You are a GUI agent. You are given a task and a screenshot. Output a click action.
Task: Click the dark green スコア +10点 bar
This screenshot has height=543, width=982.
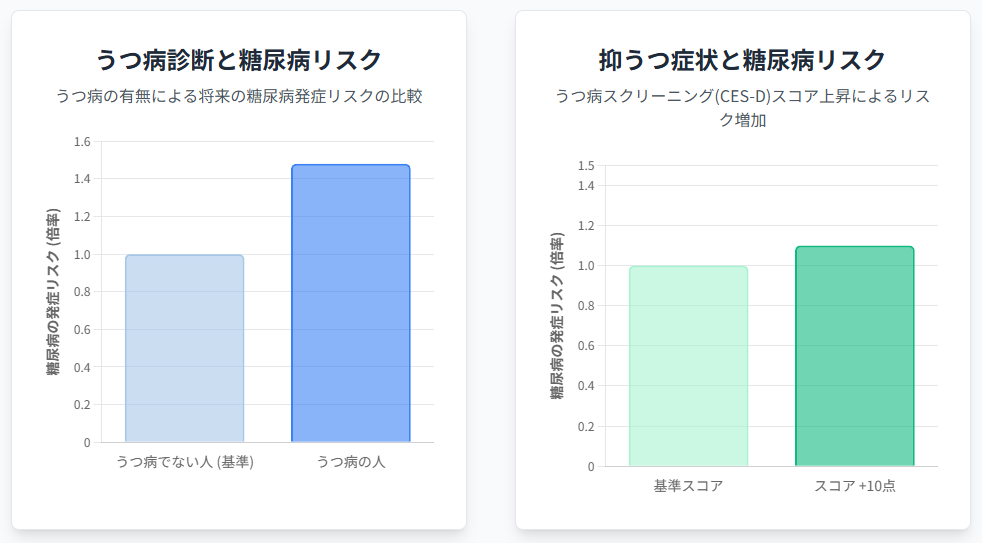854,356
